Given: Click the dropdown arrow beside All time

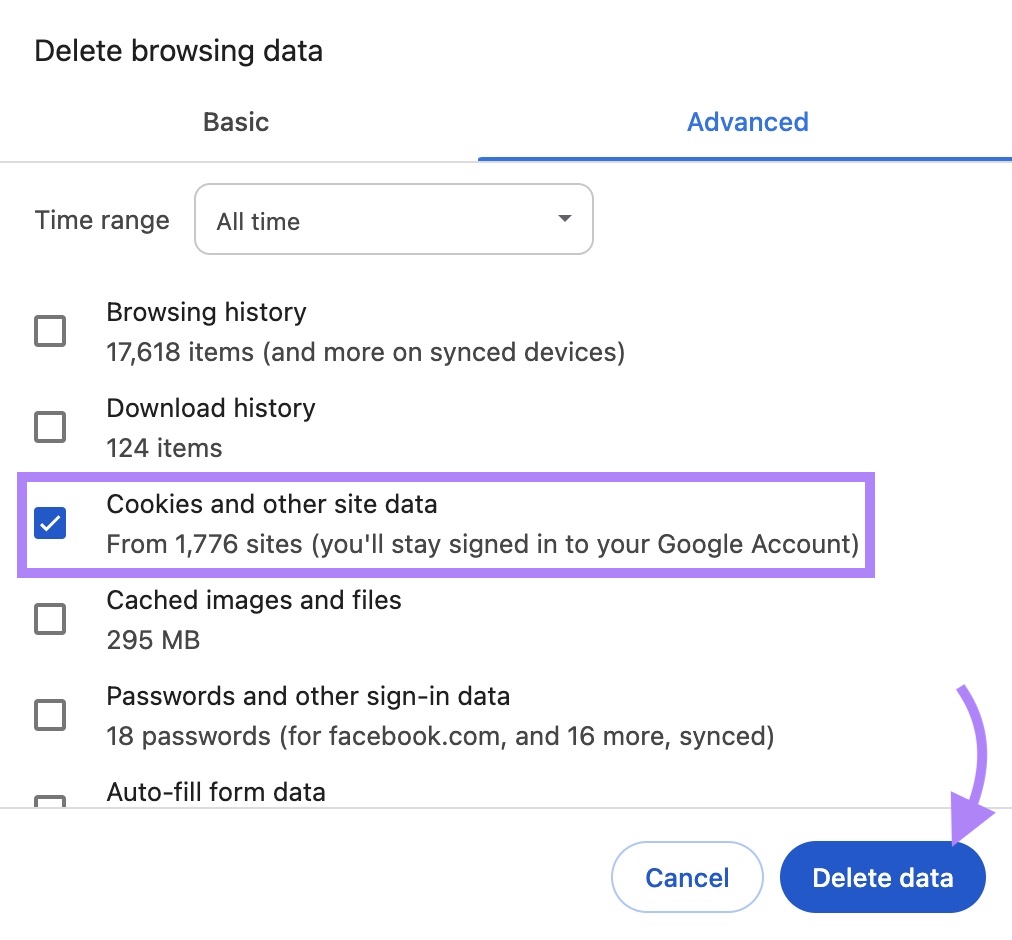Looking at the screenshot, I should 564,219.
